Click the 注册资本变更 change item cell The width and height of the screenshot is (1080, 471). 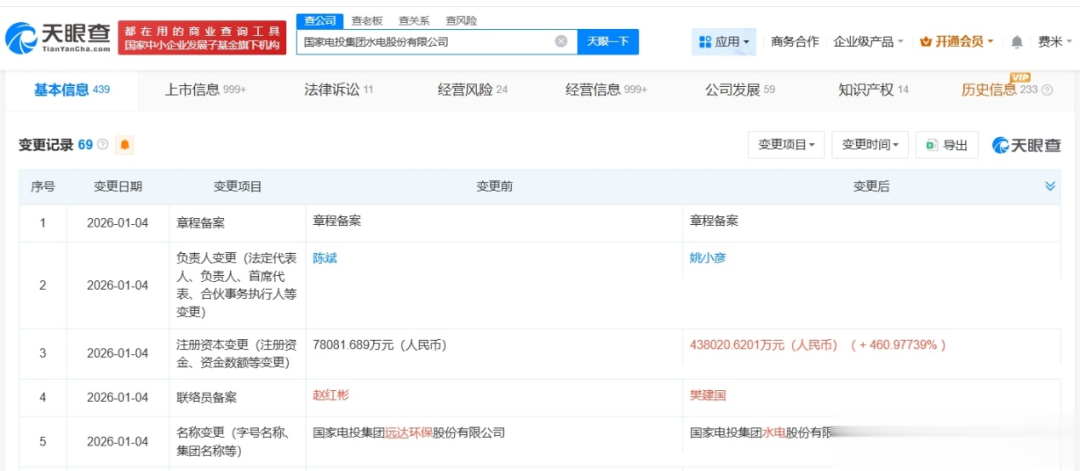click(237, 353)
